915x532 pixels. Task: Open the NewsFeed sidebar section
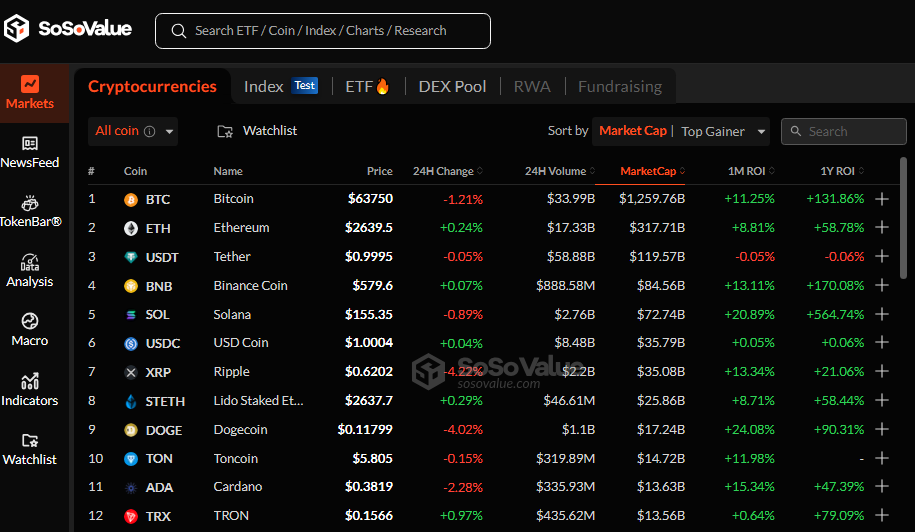(x=30, y=152)
